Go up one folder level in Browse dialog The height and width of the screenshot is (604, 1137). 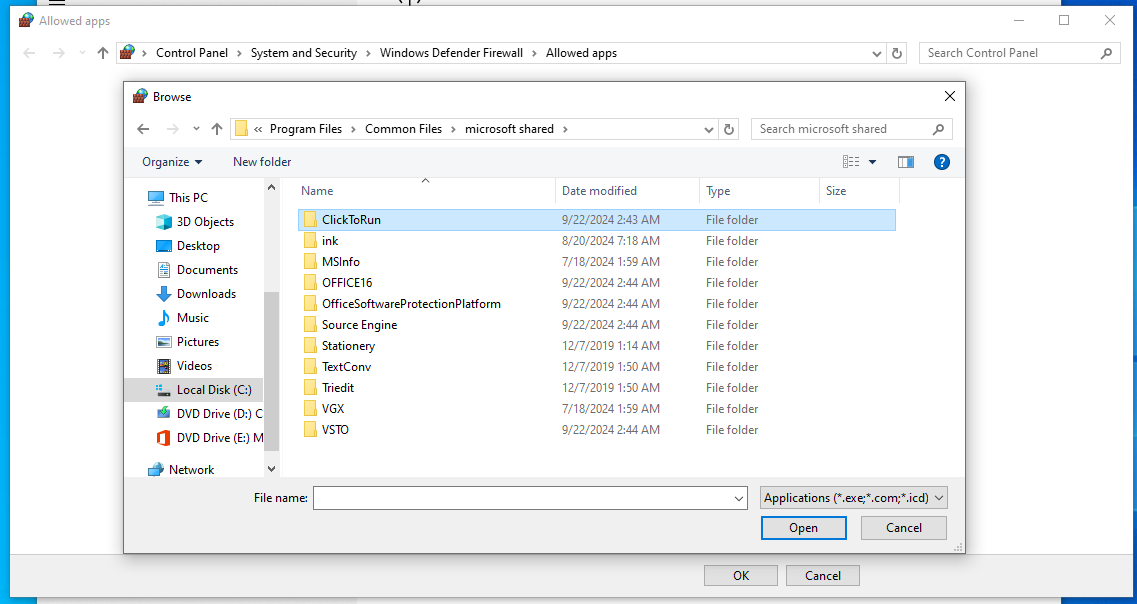tap(216, 129)
